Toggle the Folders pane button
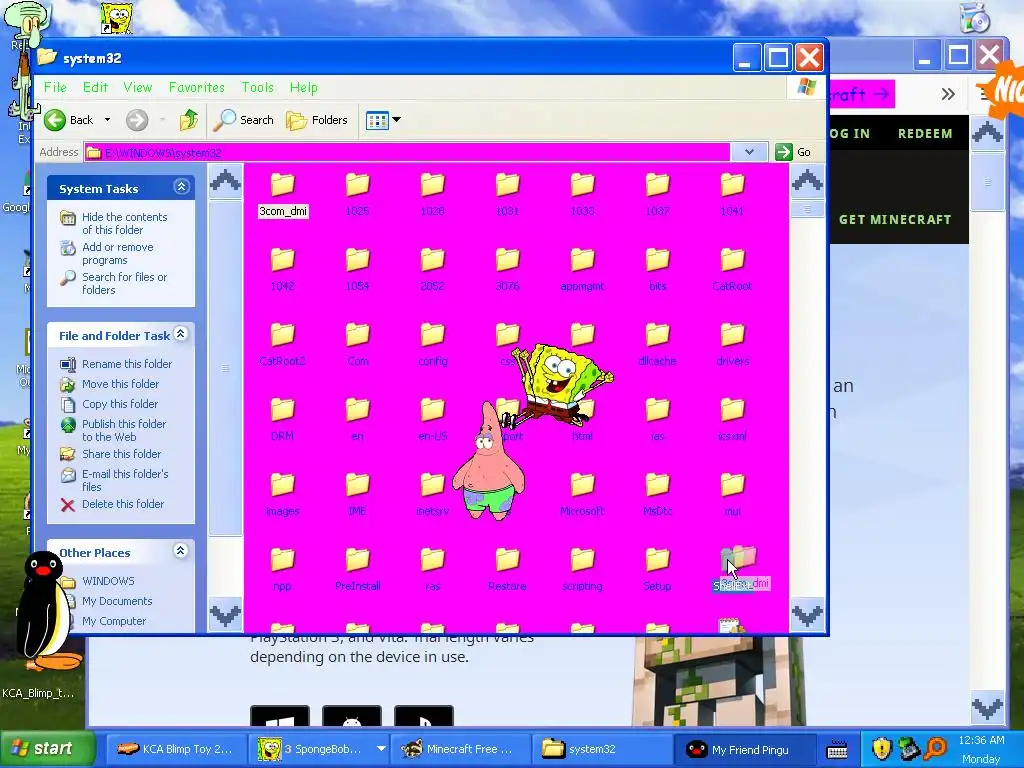The image size is (1024, 768). coord(317,120)
